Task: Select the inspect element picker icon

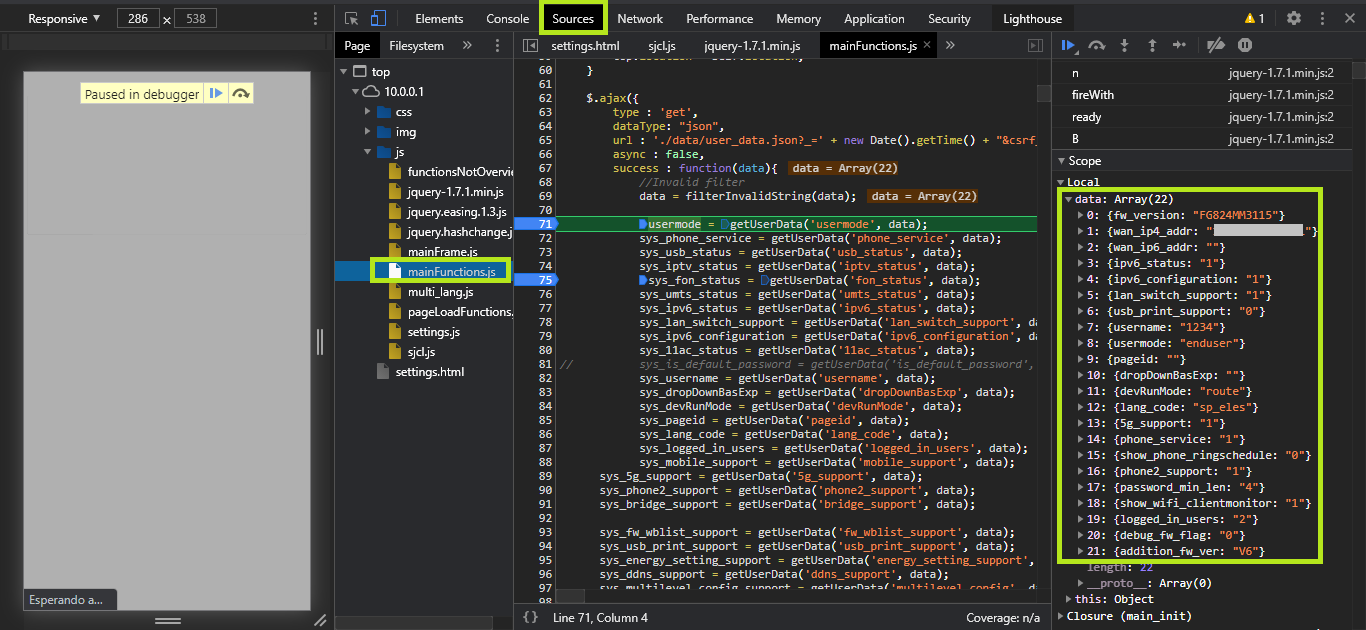Action: tap(352, 18)
